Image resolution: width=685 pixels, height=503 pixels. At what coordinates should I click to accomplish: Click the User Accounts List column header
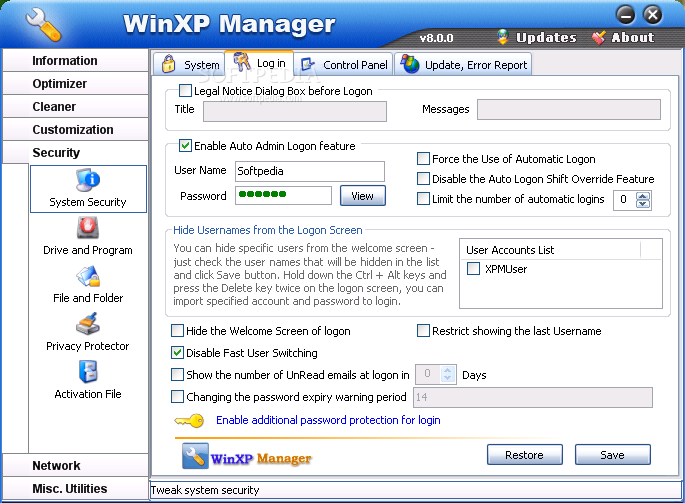551,250
